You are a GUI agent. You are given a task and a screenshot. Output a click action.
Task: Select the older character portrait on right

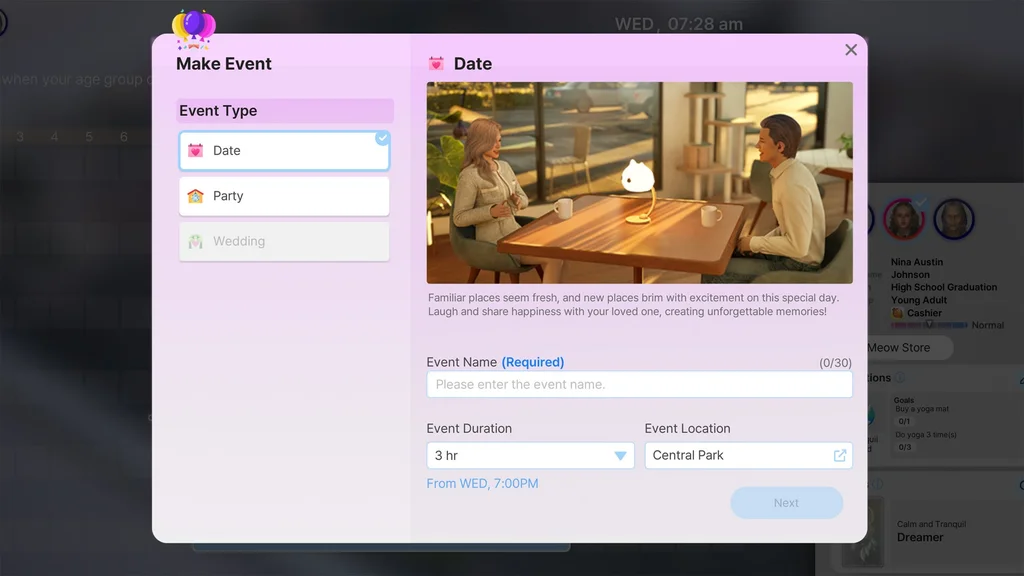tap(954, 220)
